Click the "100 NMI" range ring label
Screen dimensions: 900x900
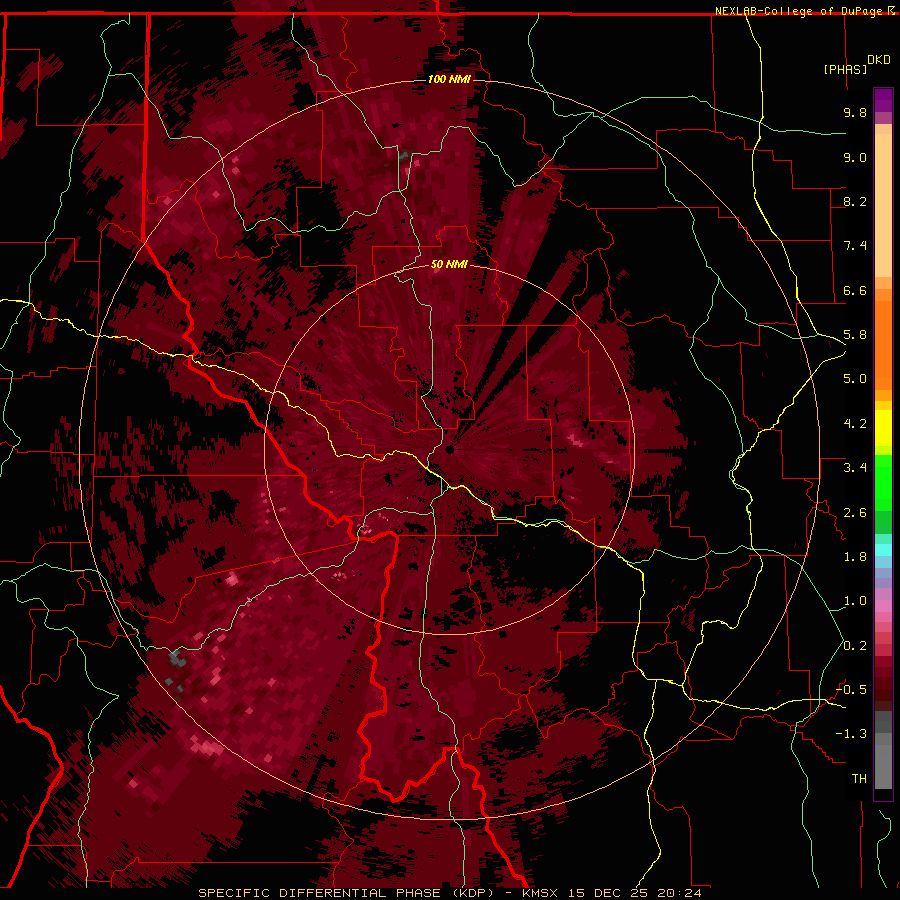point(449,79)
